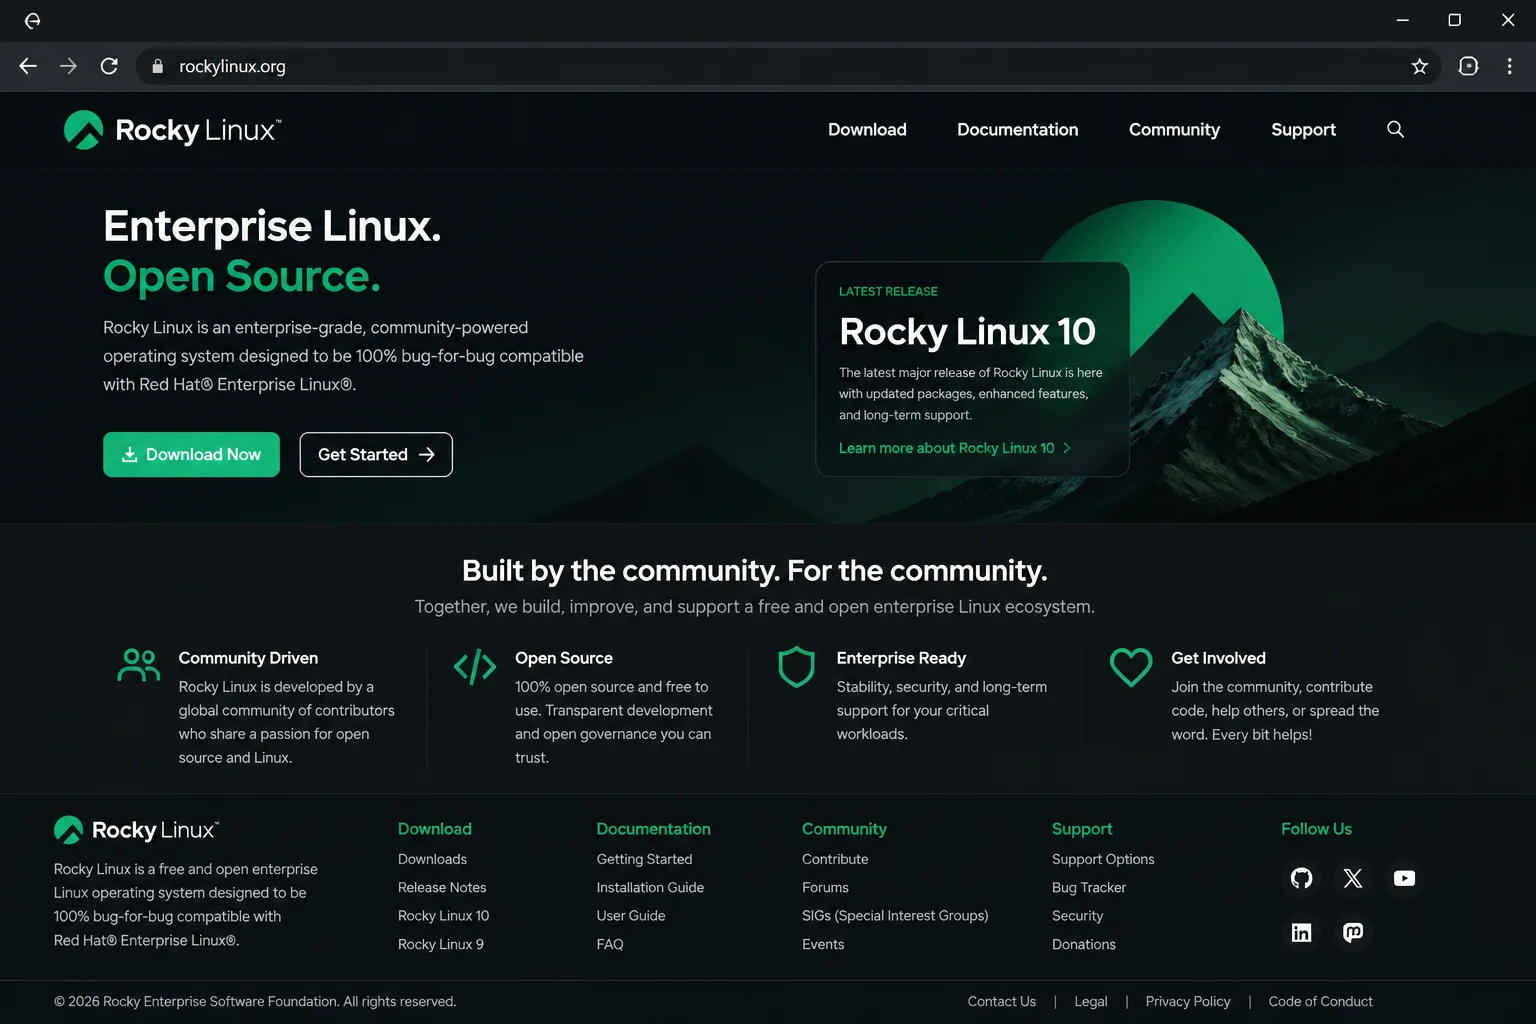Open the Bug Tracker link
The height and width of the screenshot is (1024, 1536).
coord(1089,887)
